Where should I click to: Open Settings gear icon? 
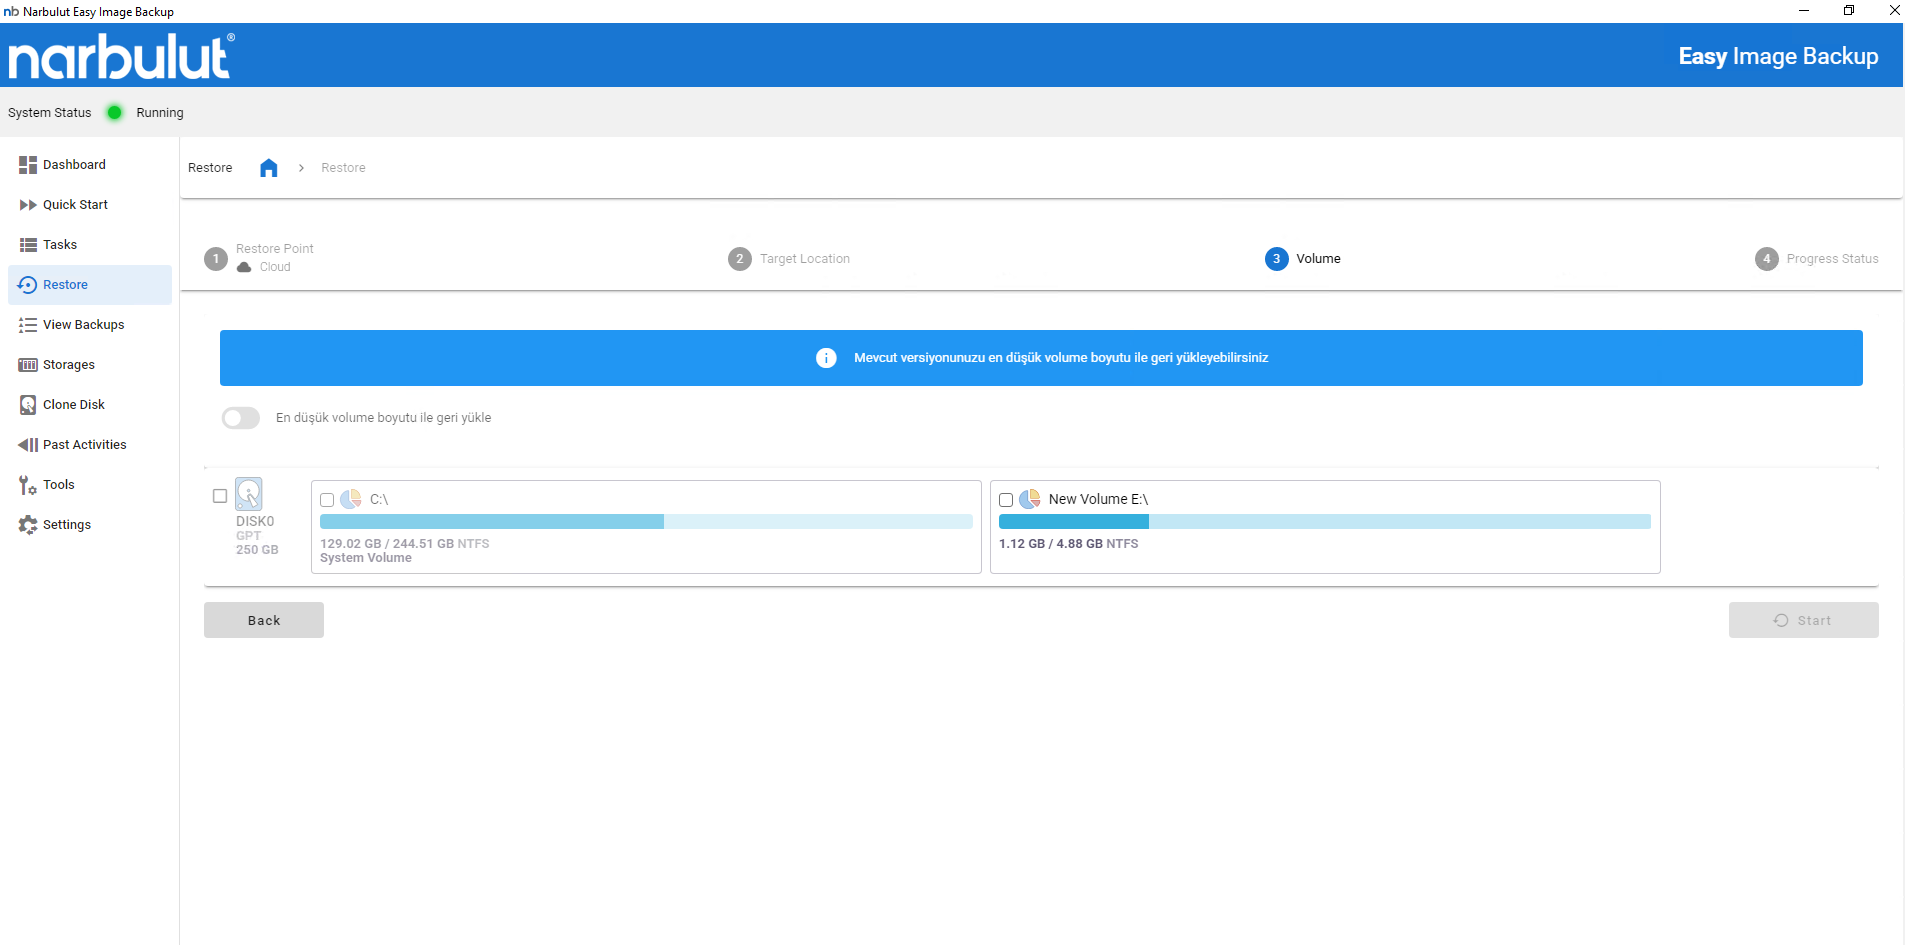[28, 525]
